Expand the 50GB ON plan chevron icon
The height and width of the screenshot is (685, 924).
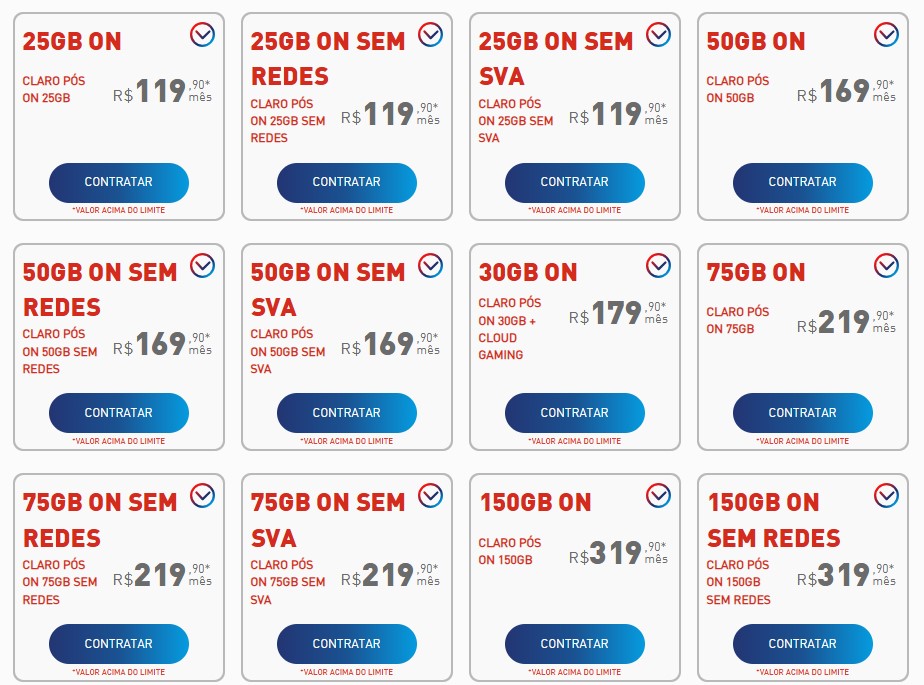(x=886, y=35)
